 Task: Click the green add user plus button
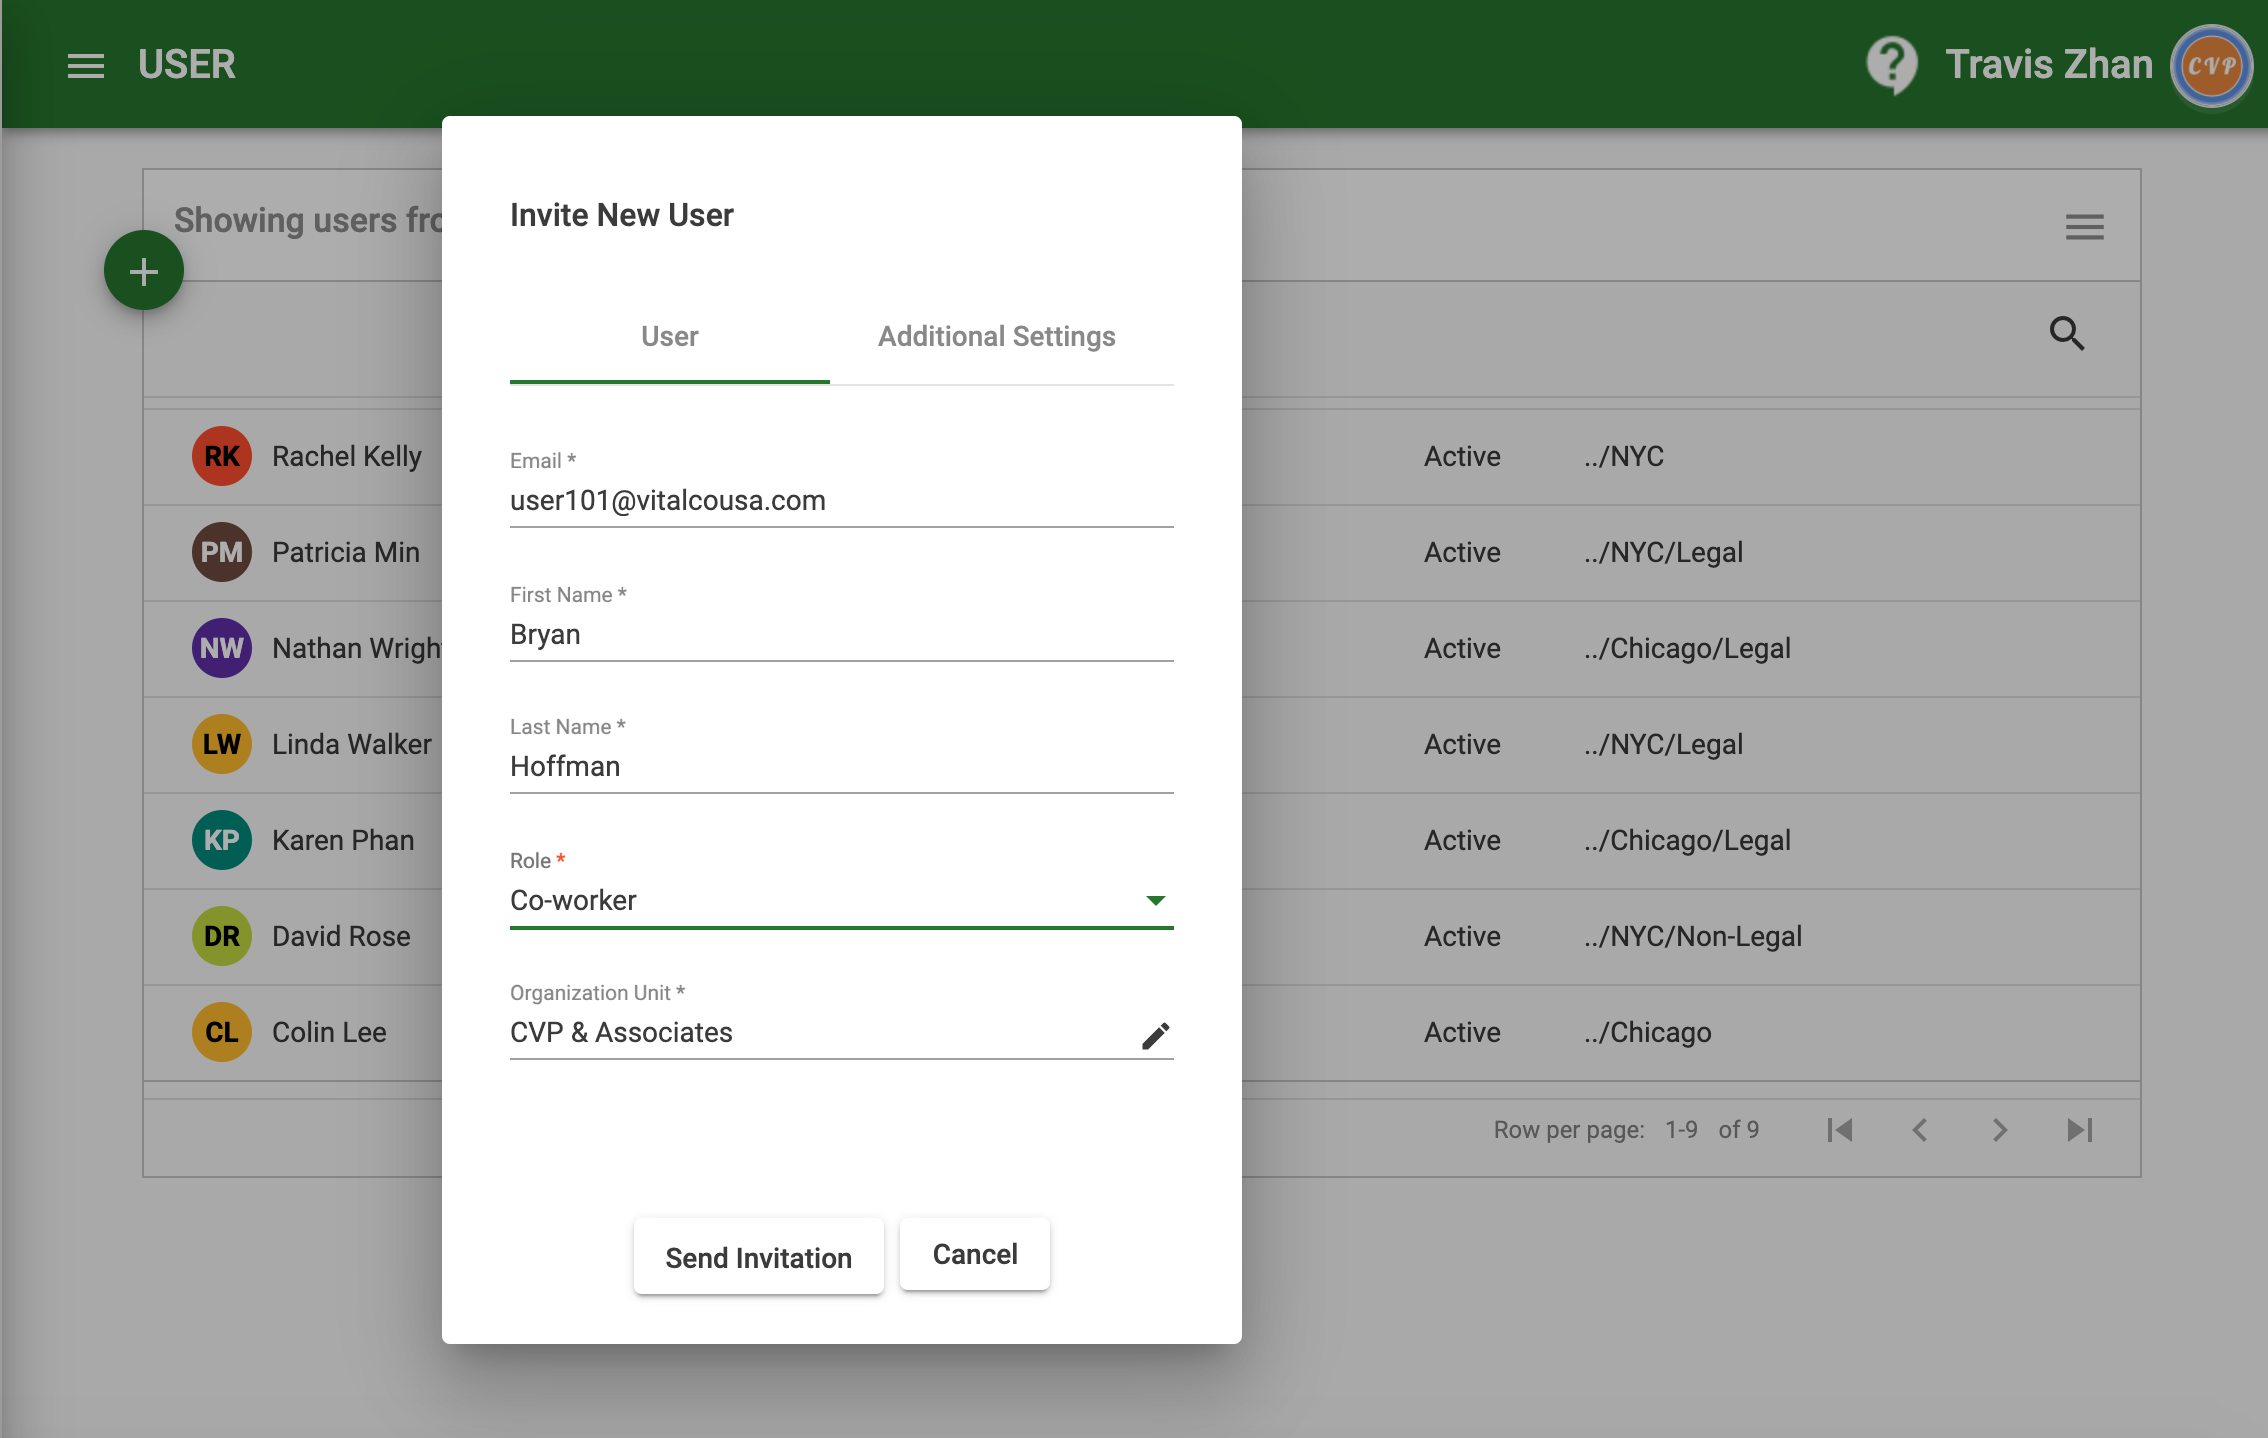coord(144,271)
